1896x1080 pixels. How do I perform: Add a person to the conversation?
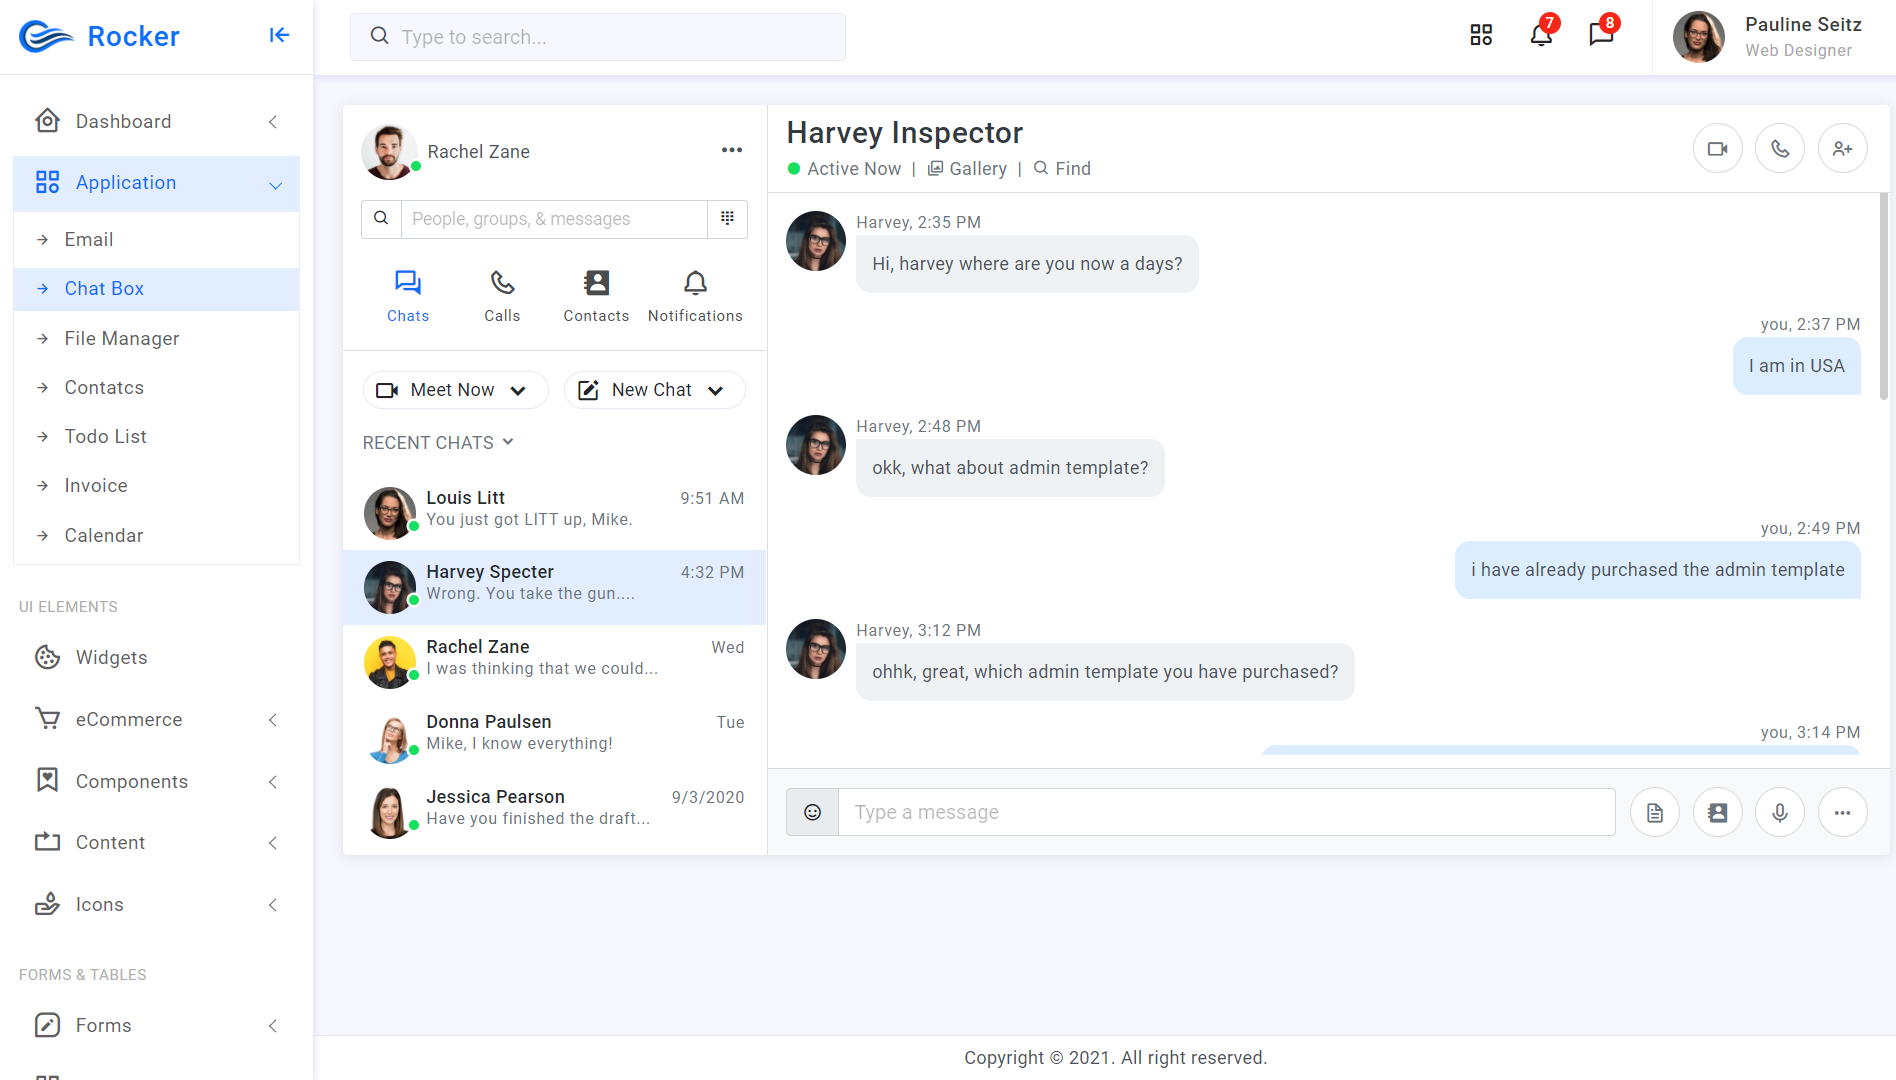click(1842, 149)
